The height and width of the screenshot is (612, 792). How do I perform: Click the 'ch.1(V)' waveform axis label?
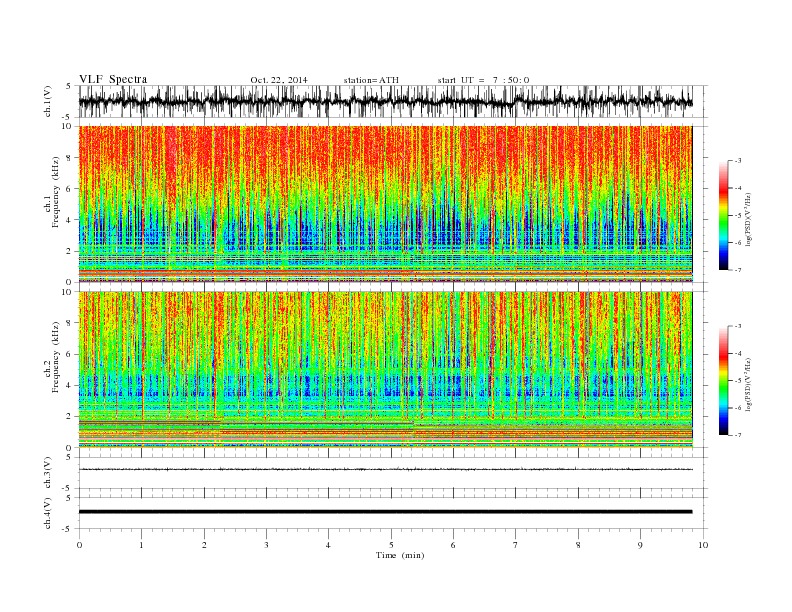click(x=48, y=101)
